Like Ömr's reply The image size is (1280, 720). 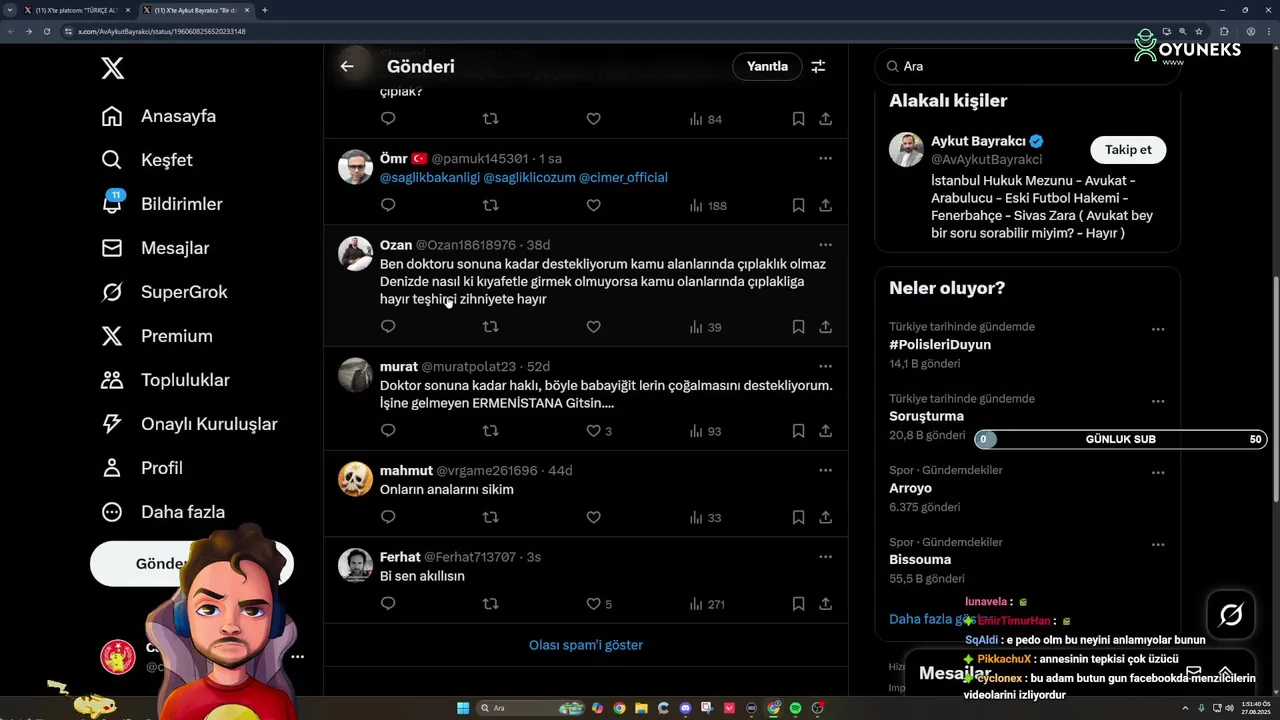[593, 205]
